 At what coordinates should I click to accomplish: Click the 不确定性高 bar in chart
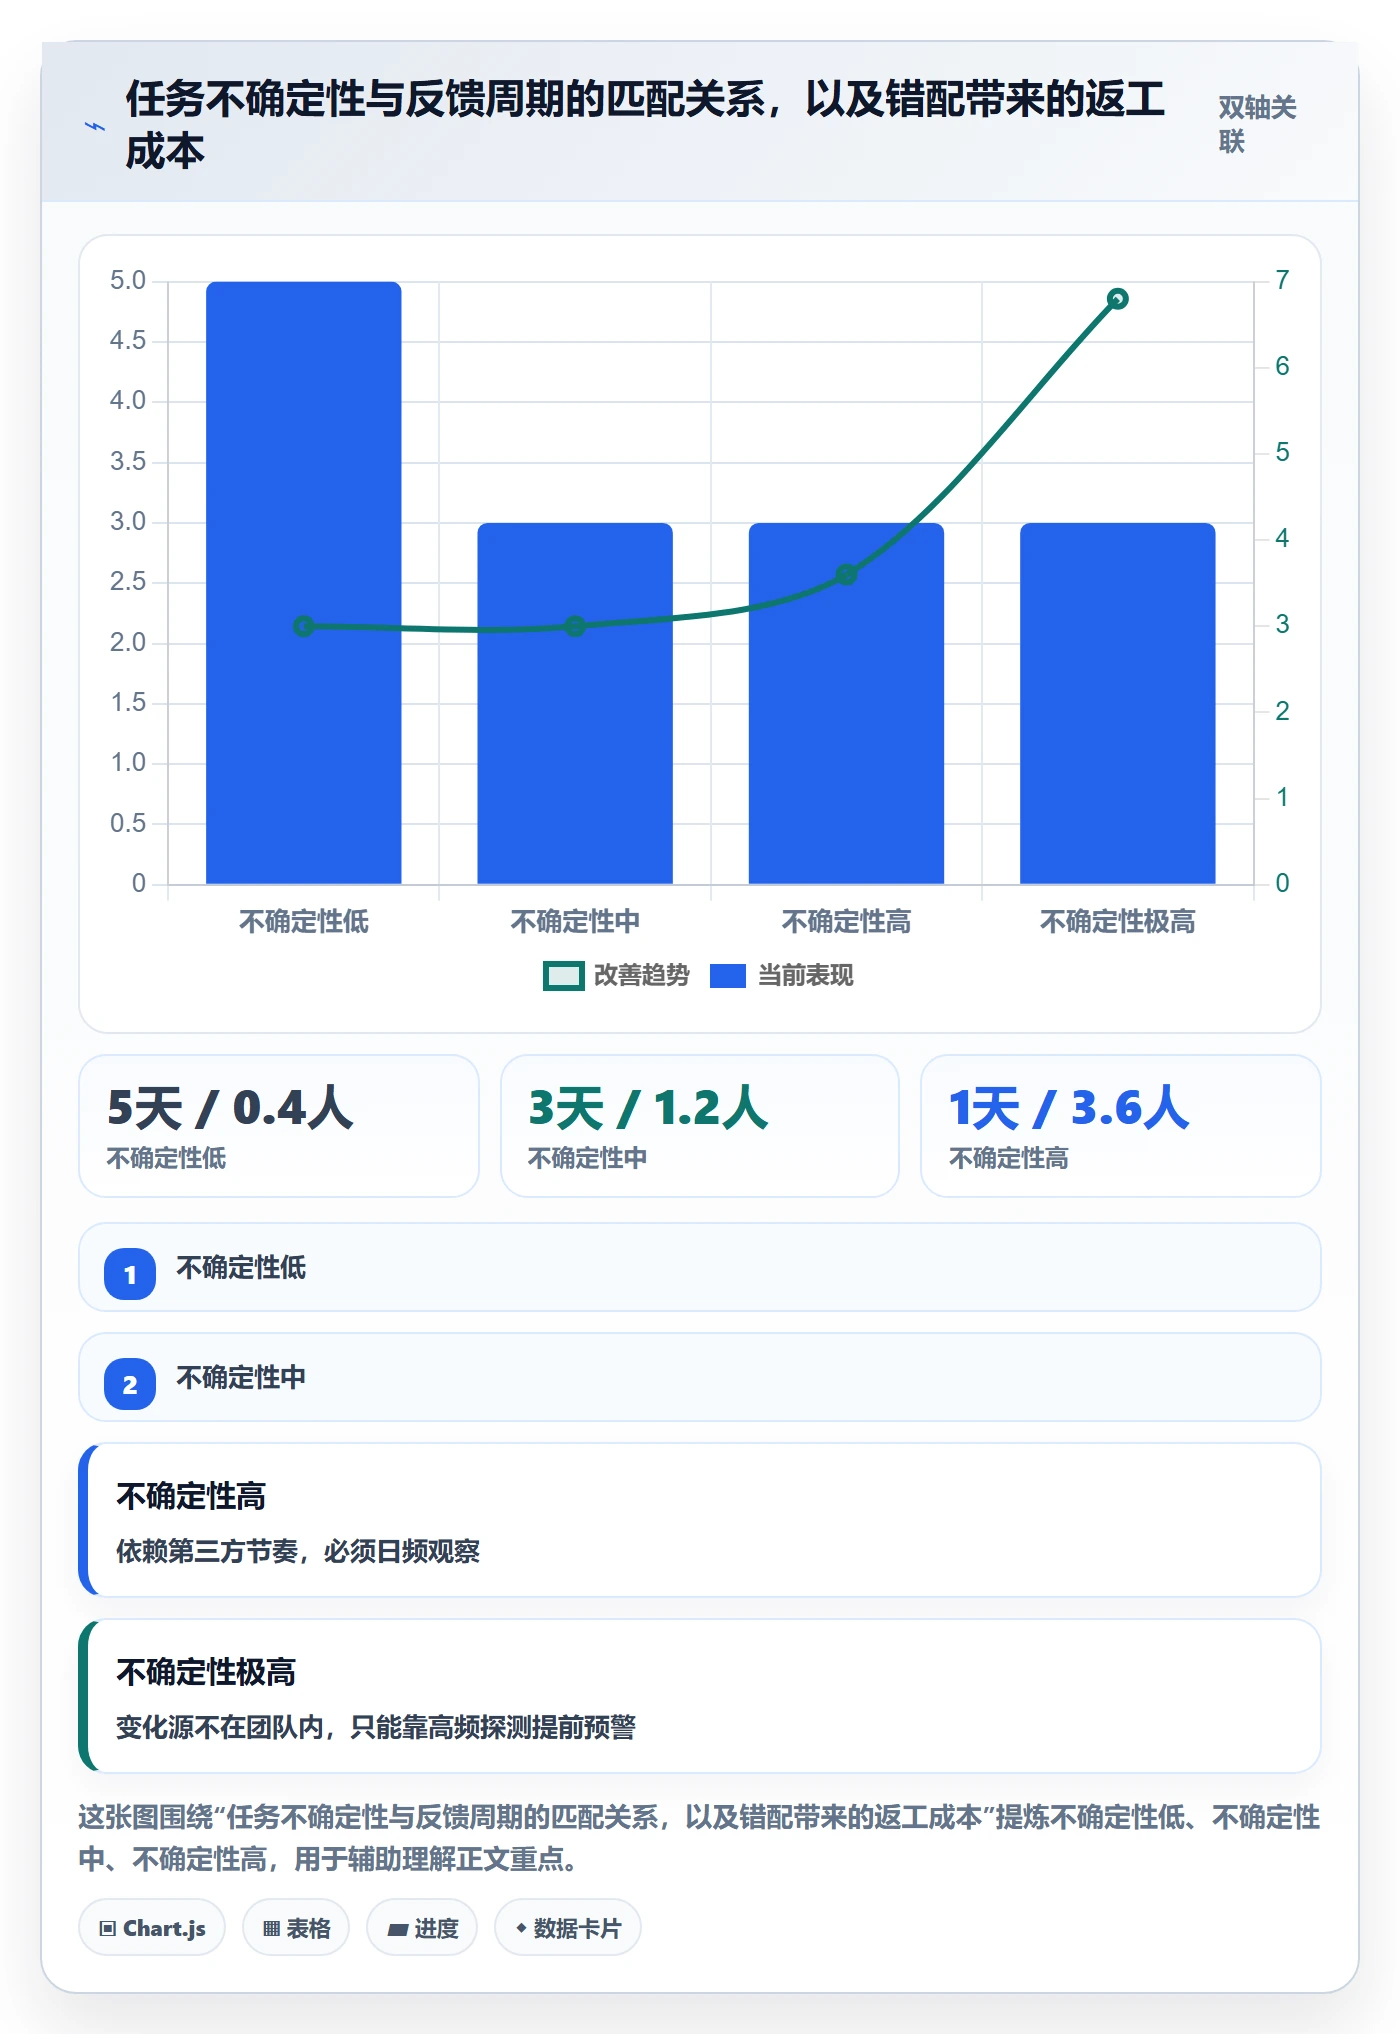click(x=846, y=703)
